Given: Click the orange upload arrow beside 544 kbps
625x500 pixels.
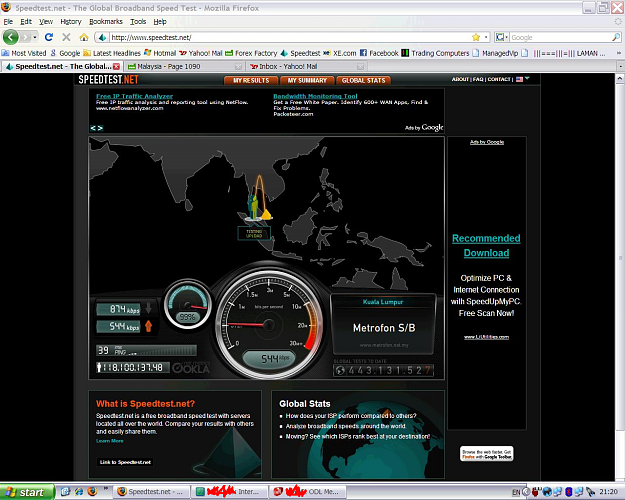Looking at the screenshot, I should point(148,326).
